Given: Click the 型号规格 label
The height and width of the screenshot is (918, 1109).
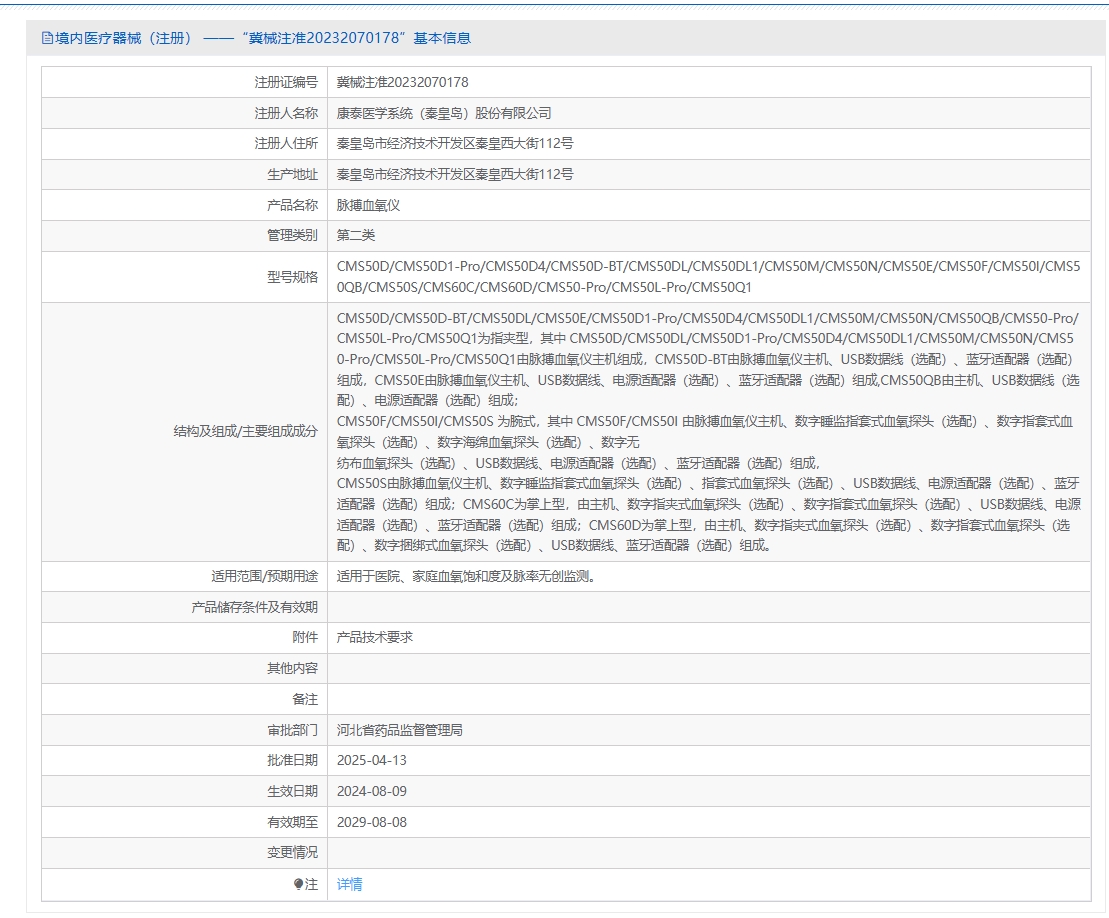Looking at the screenshot, I should click(x=293, y=277).
